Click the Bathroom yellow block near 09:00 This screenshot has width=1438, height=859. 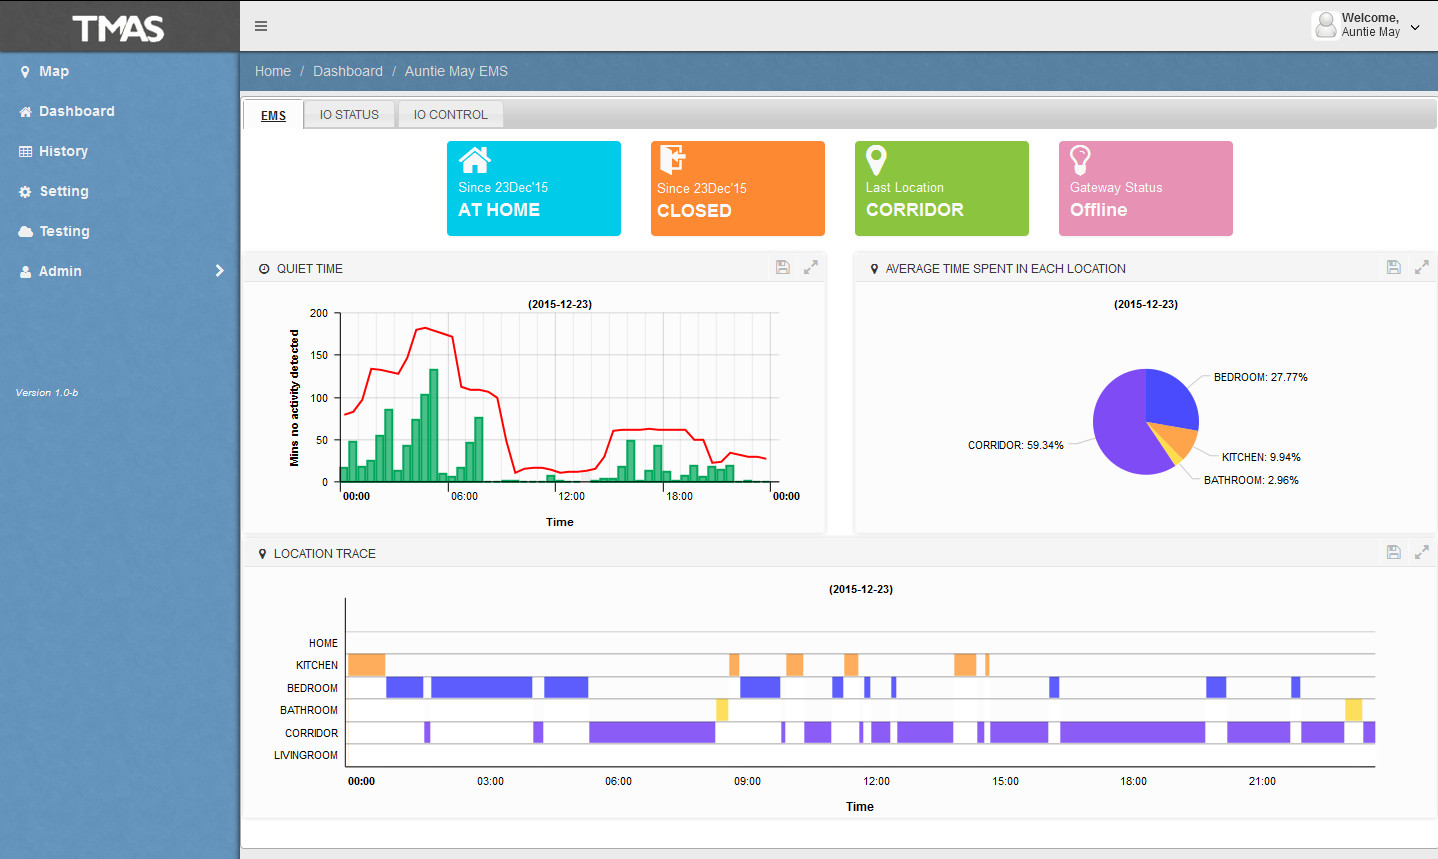tap(722, 710)
